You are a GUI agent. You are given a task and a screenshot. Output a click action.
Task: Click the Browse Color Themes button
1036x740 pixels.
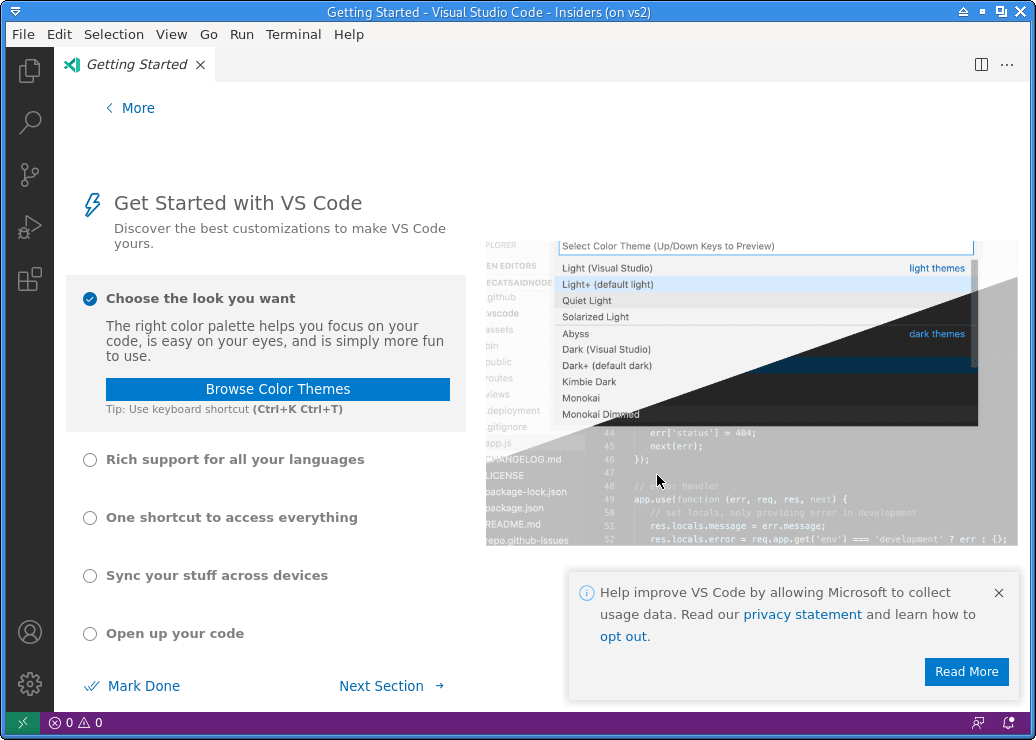click(278, 389)
